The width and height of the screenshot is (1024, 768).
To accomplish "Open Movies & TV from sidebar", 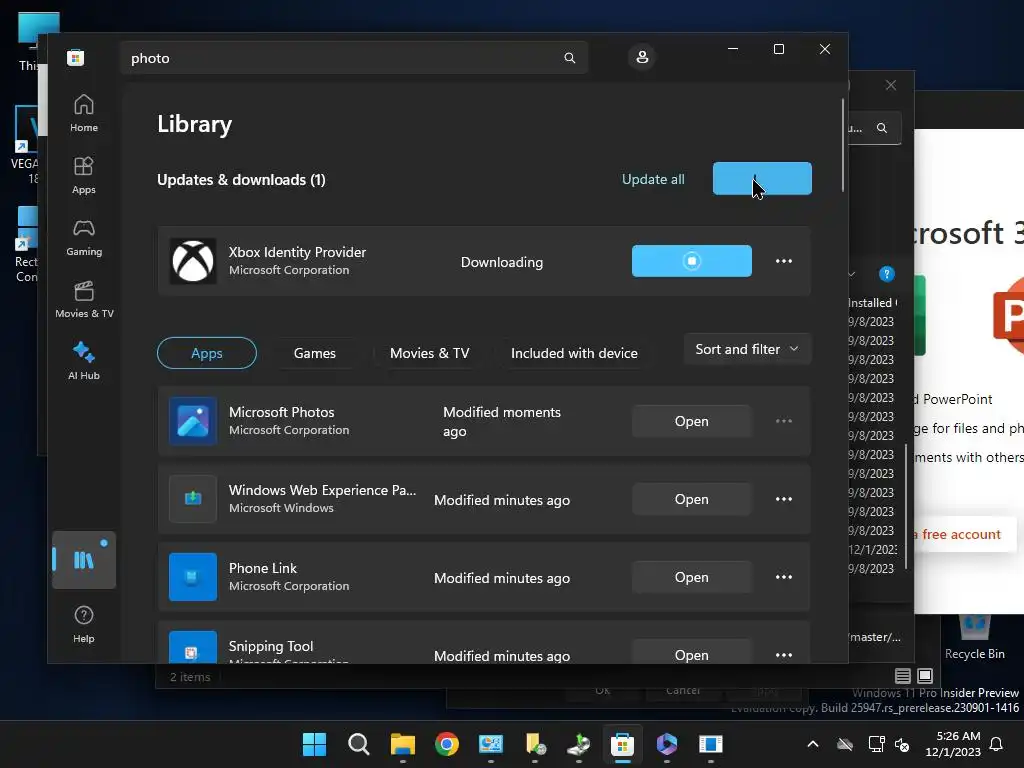I will 84,299.
